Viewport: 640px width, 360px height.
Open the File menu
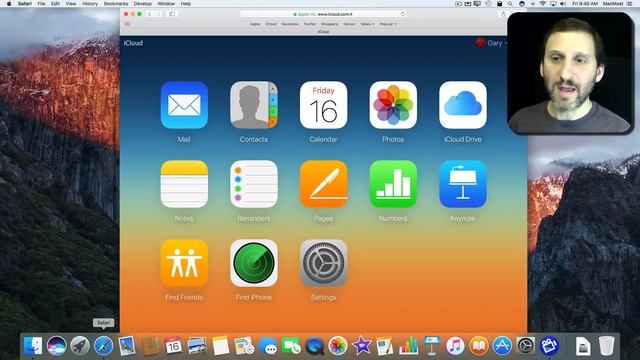[41, 4]
